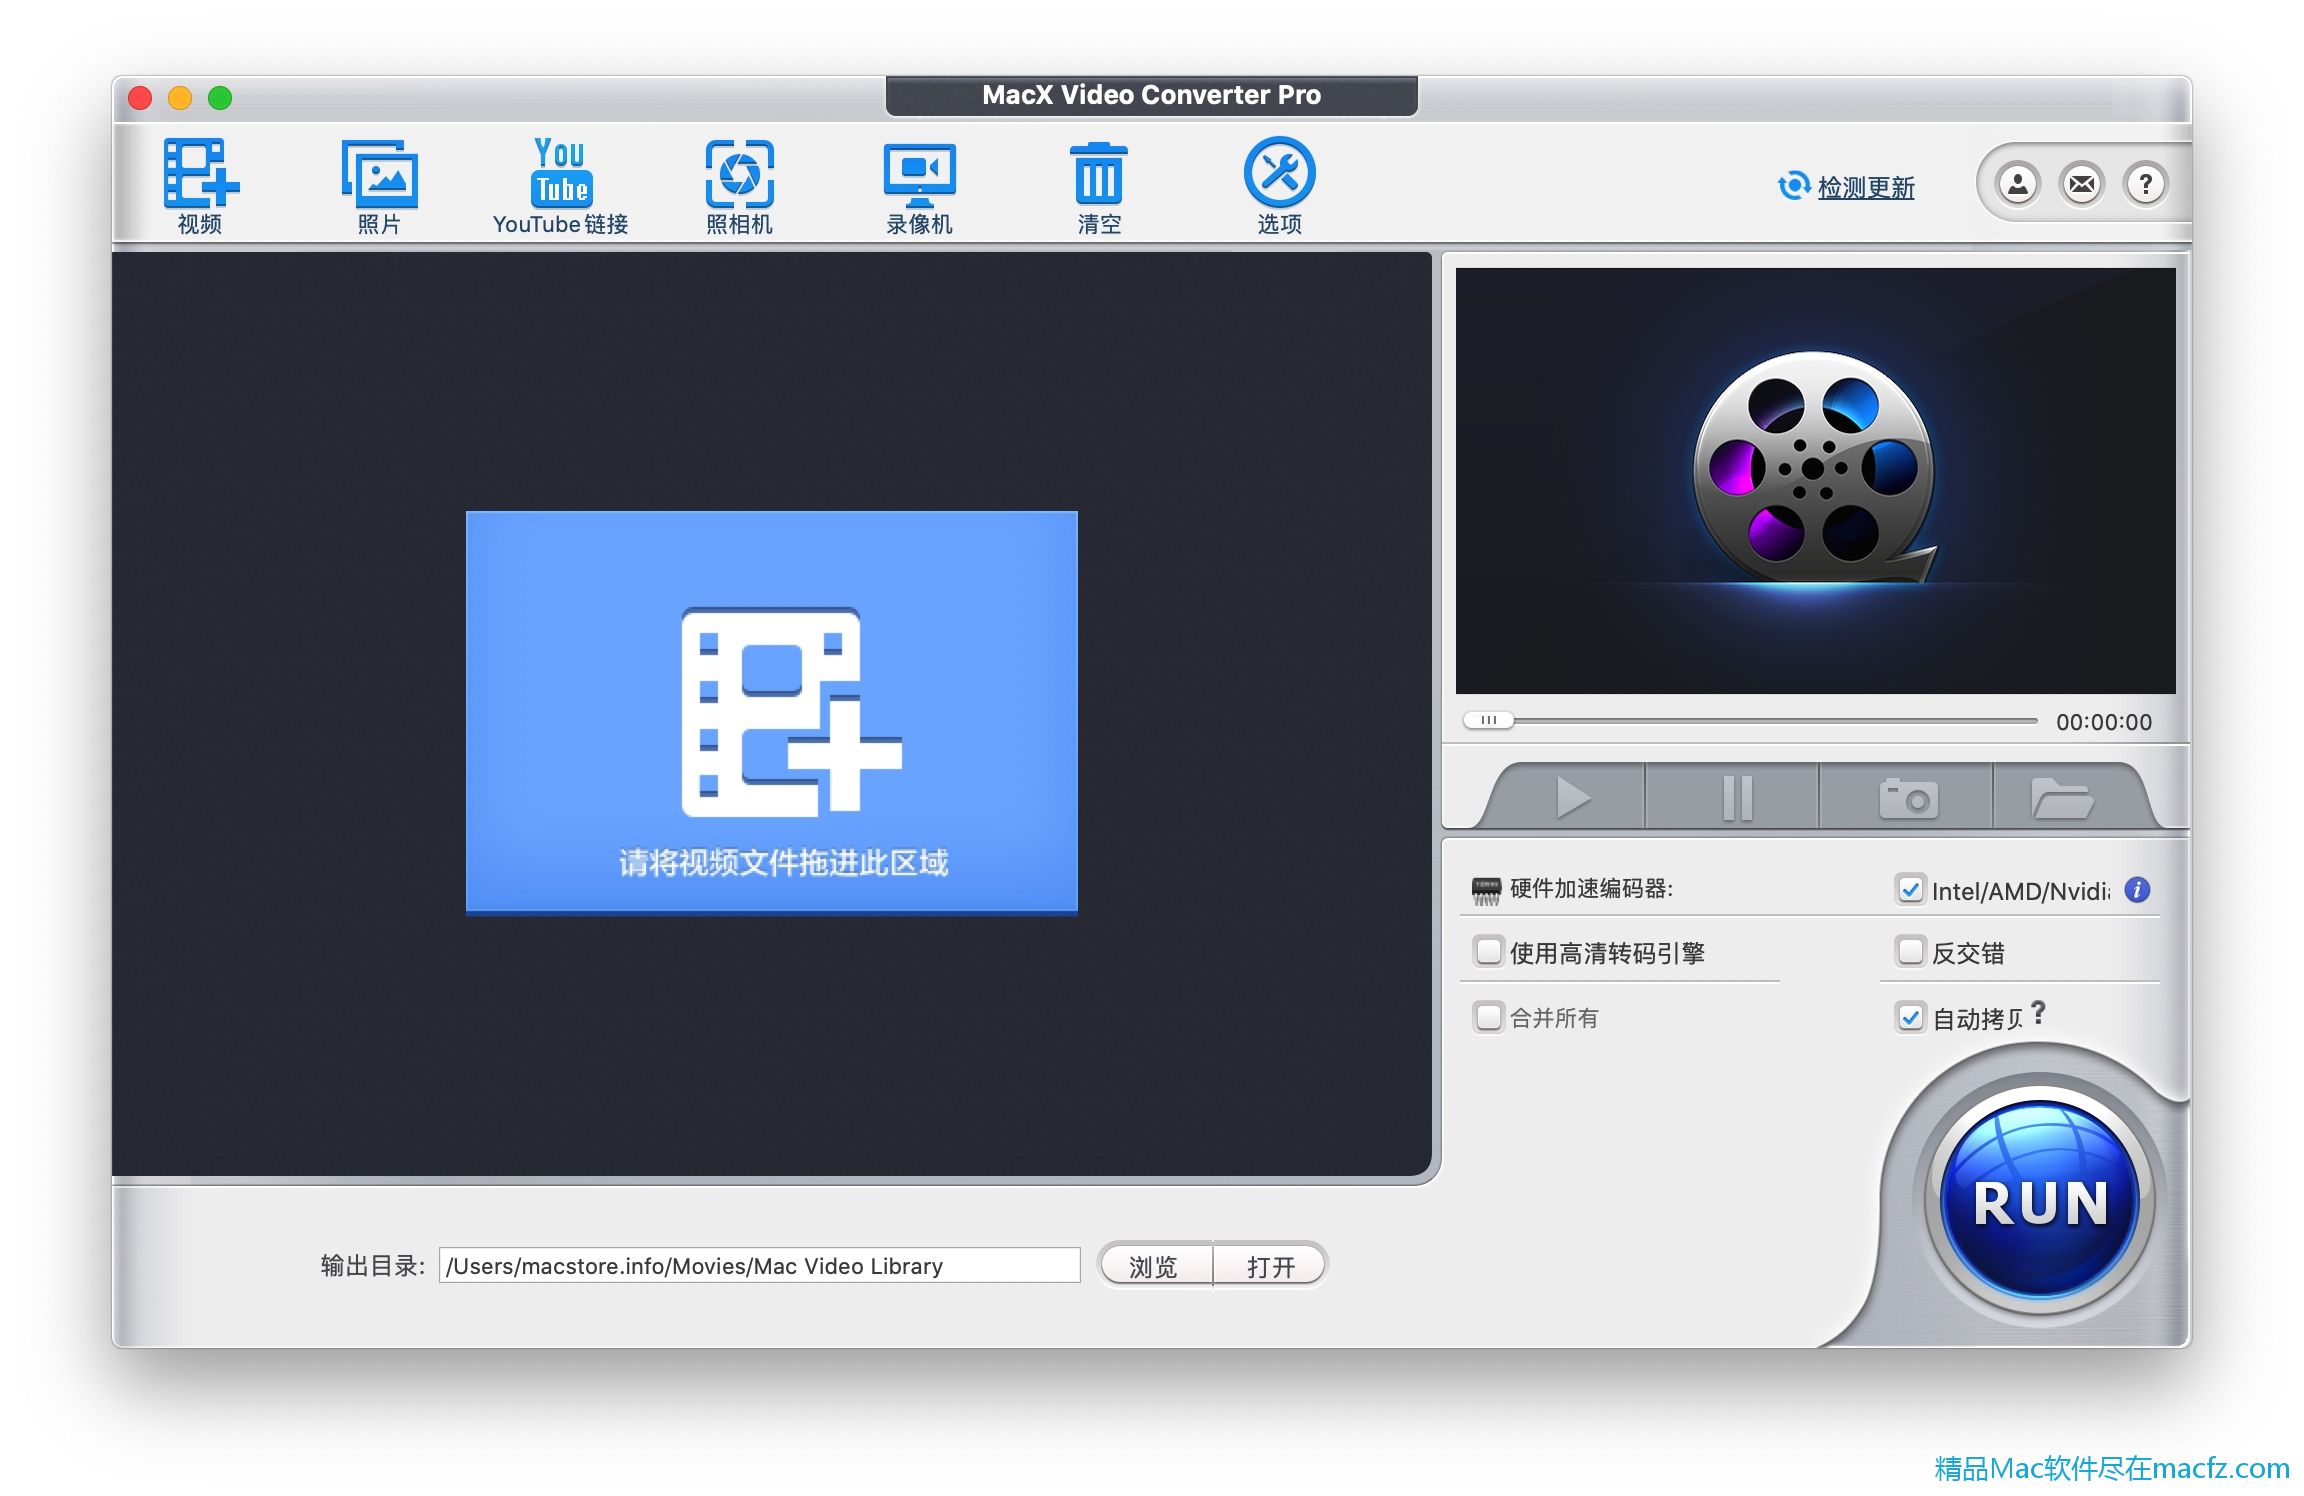Close the window with the red button
This screenshot has width=2304, height=1496.
tap(140, 98)
